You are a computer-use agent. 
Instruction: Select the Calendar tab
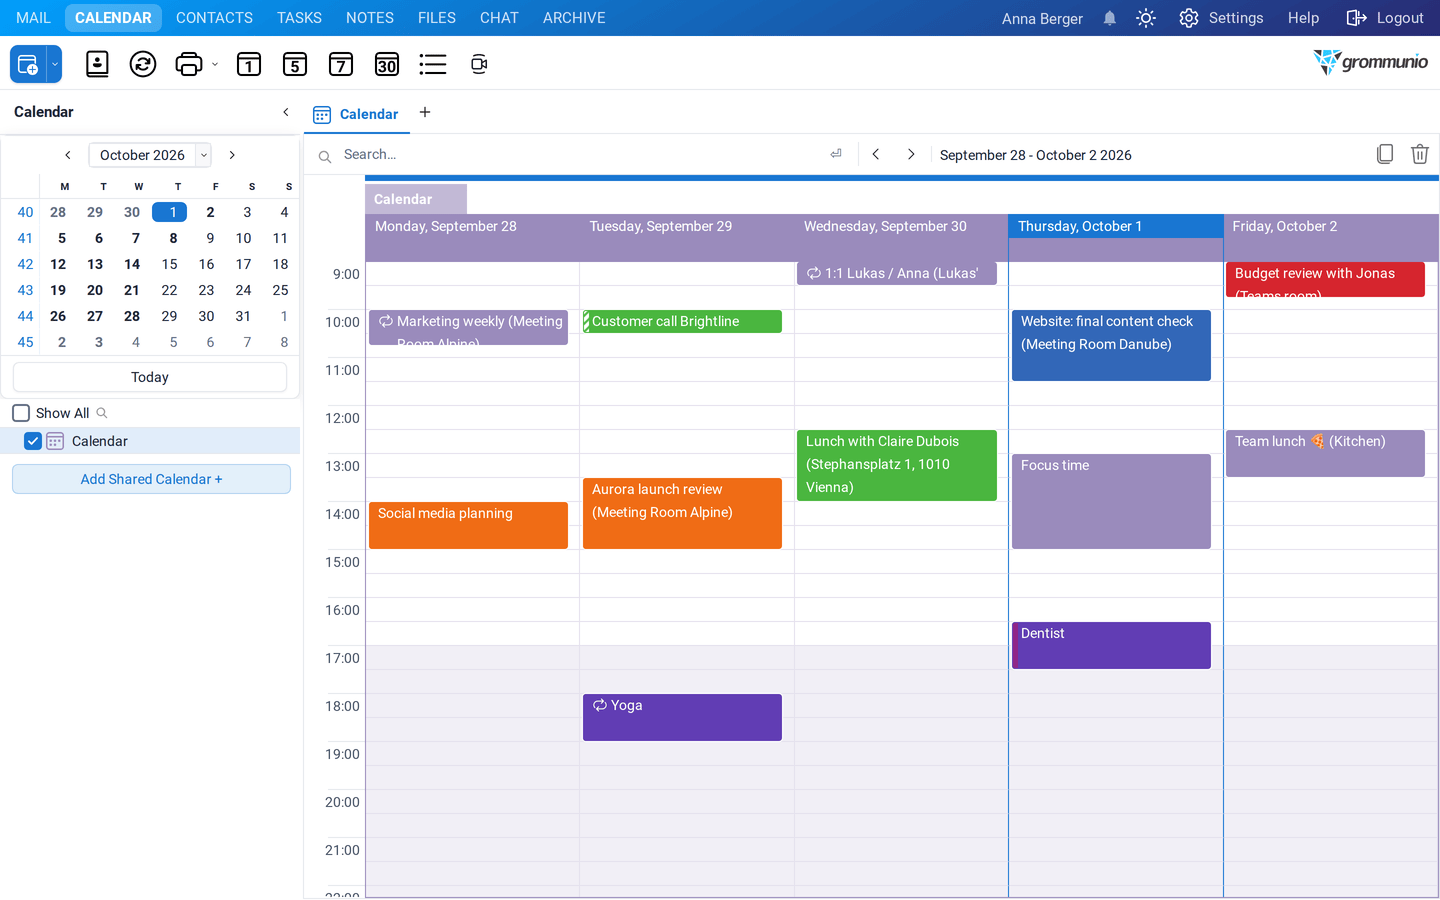[x=356, y=114]
